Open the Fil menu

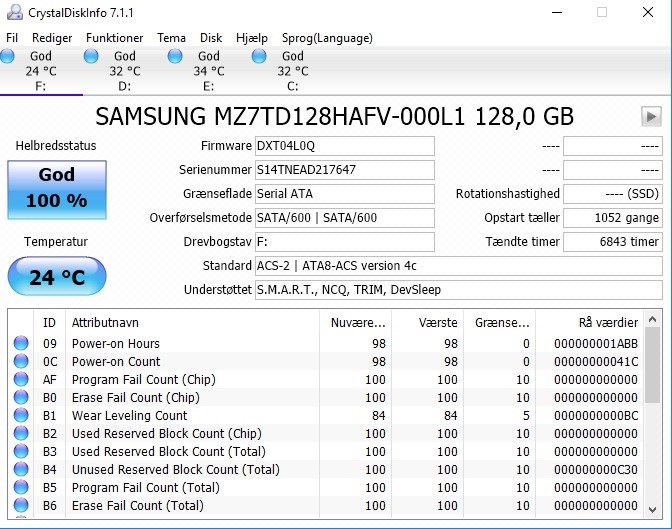pos(13,38)
